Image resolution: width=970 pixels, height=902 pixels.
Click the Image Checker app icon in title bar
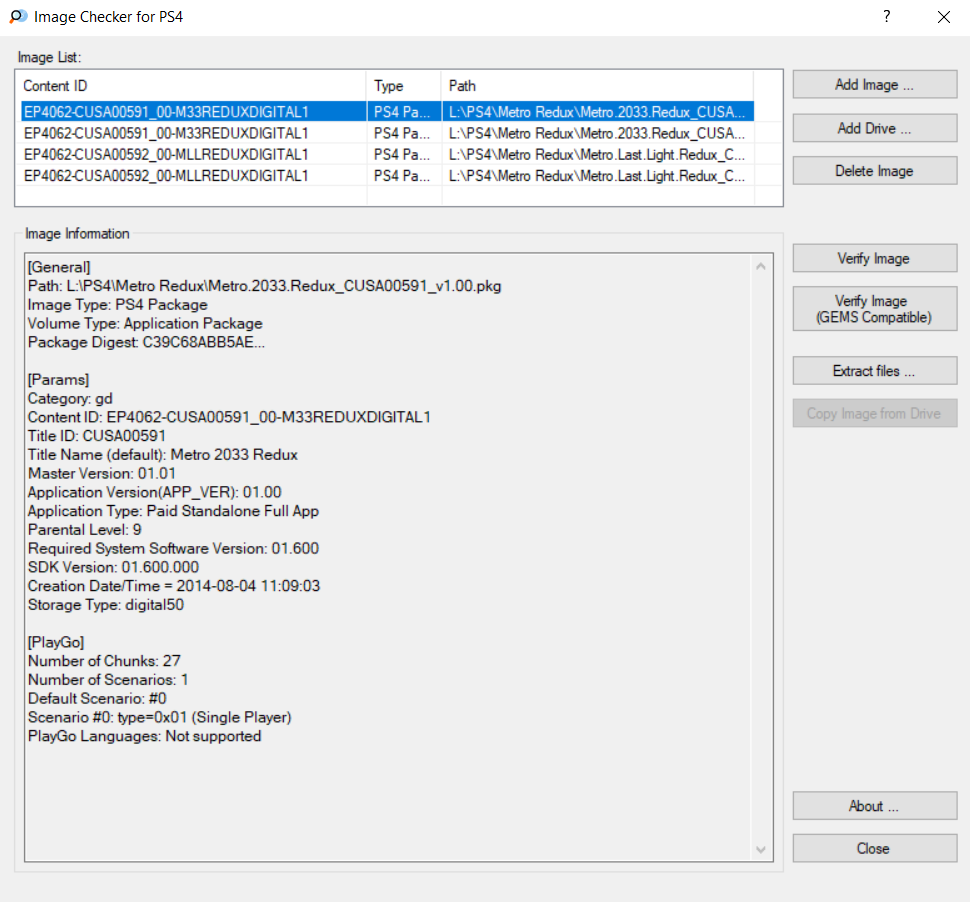click(x=17, y=17)
